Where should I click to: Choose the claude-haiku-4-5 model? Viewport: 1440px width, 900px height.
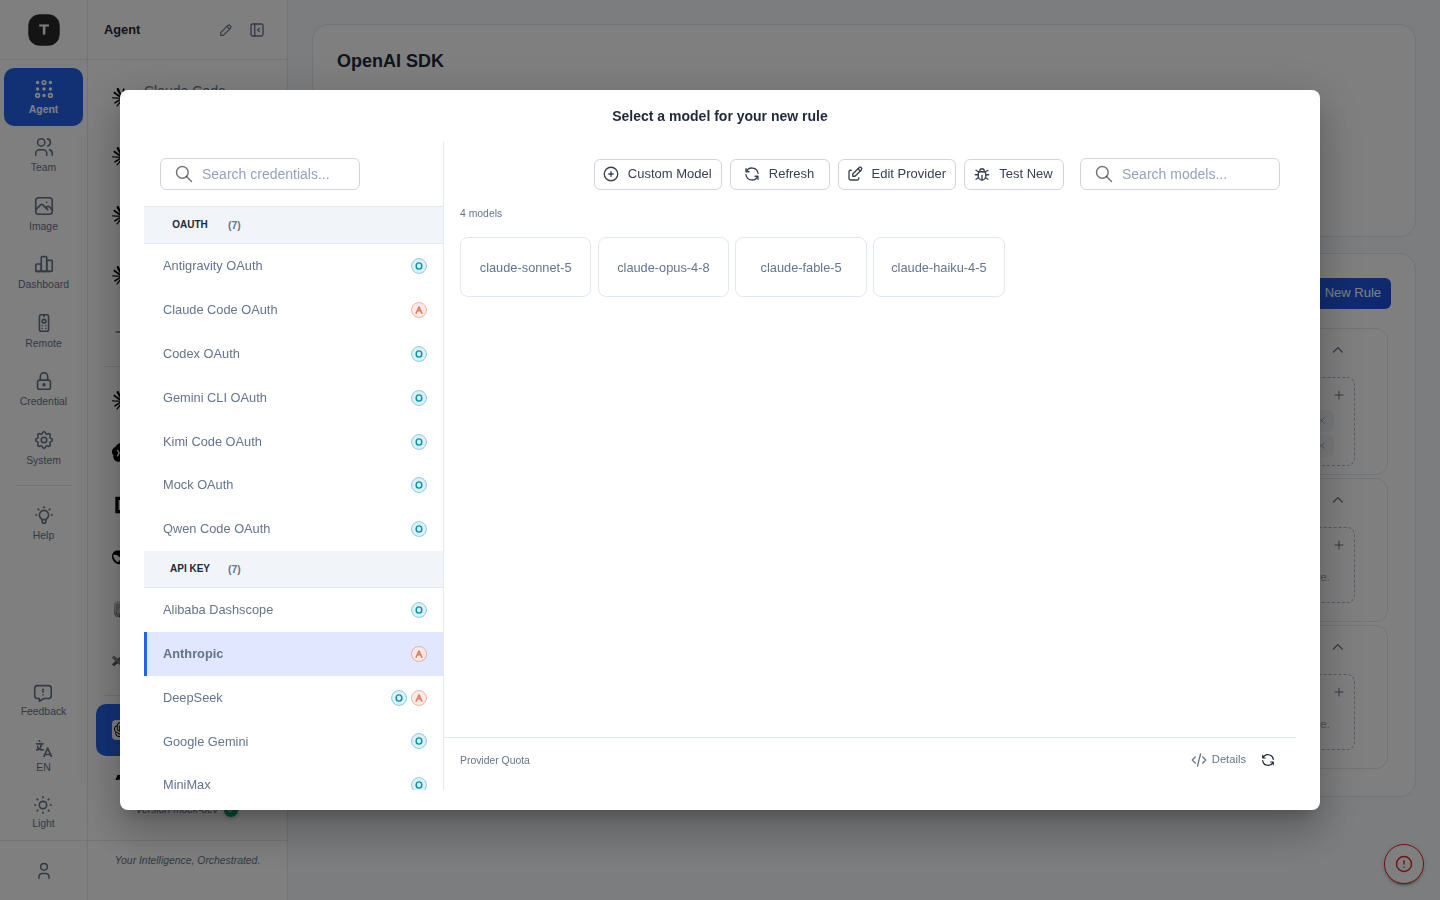pyautogui.click(x=939, y=267)
